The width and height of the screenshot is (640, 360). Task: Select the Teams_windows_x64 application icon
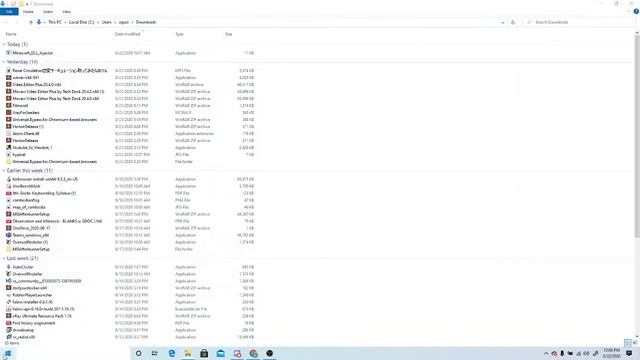click(9, 235)
